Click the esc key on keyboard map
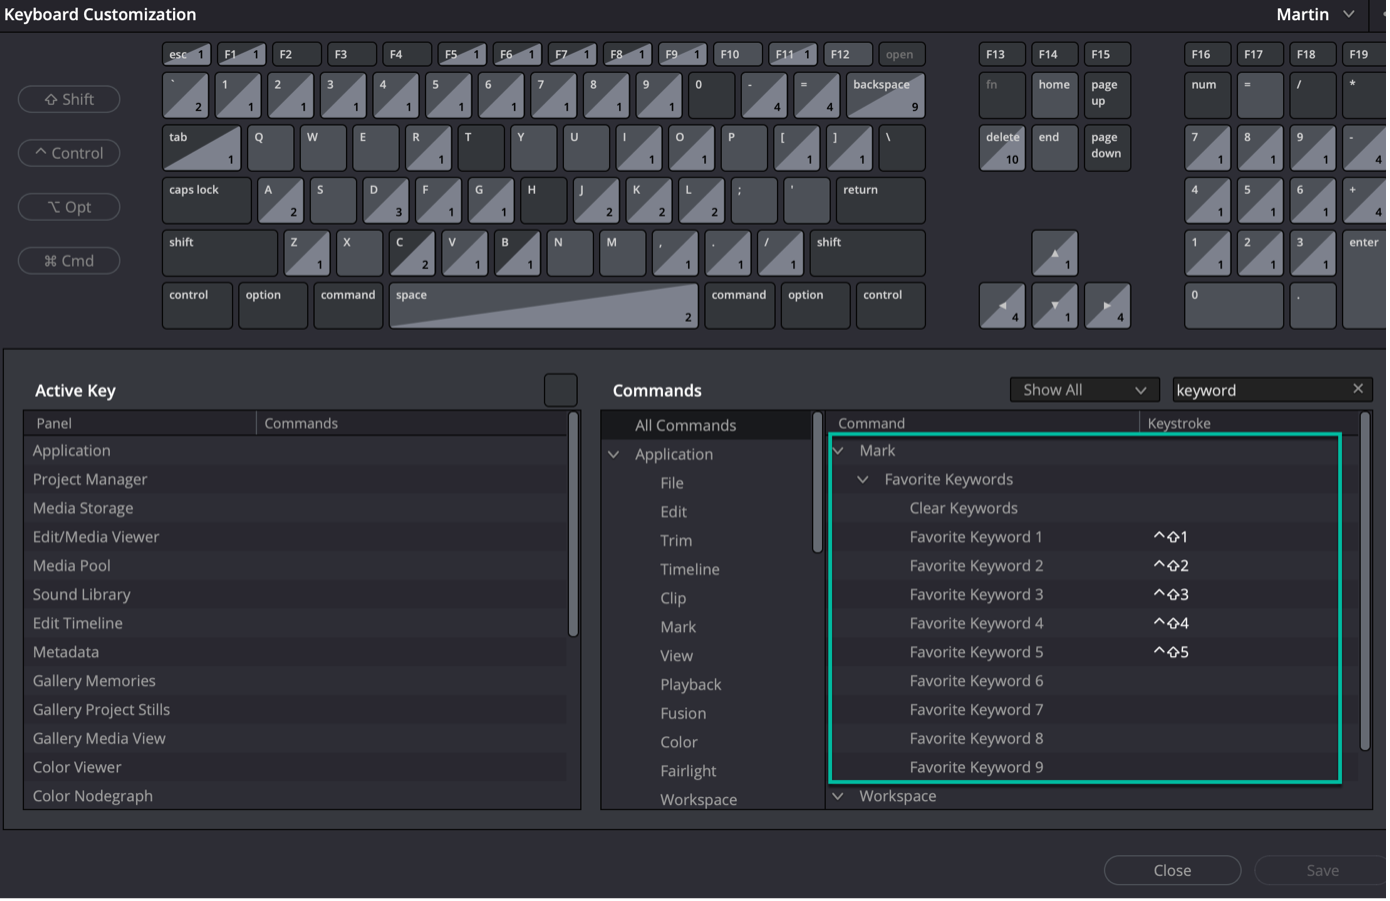 (185, 55)
